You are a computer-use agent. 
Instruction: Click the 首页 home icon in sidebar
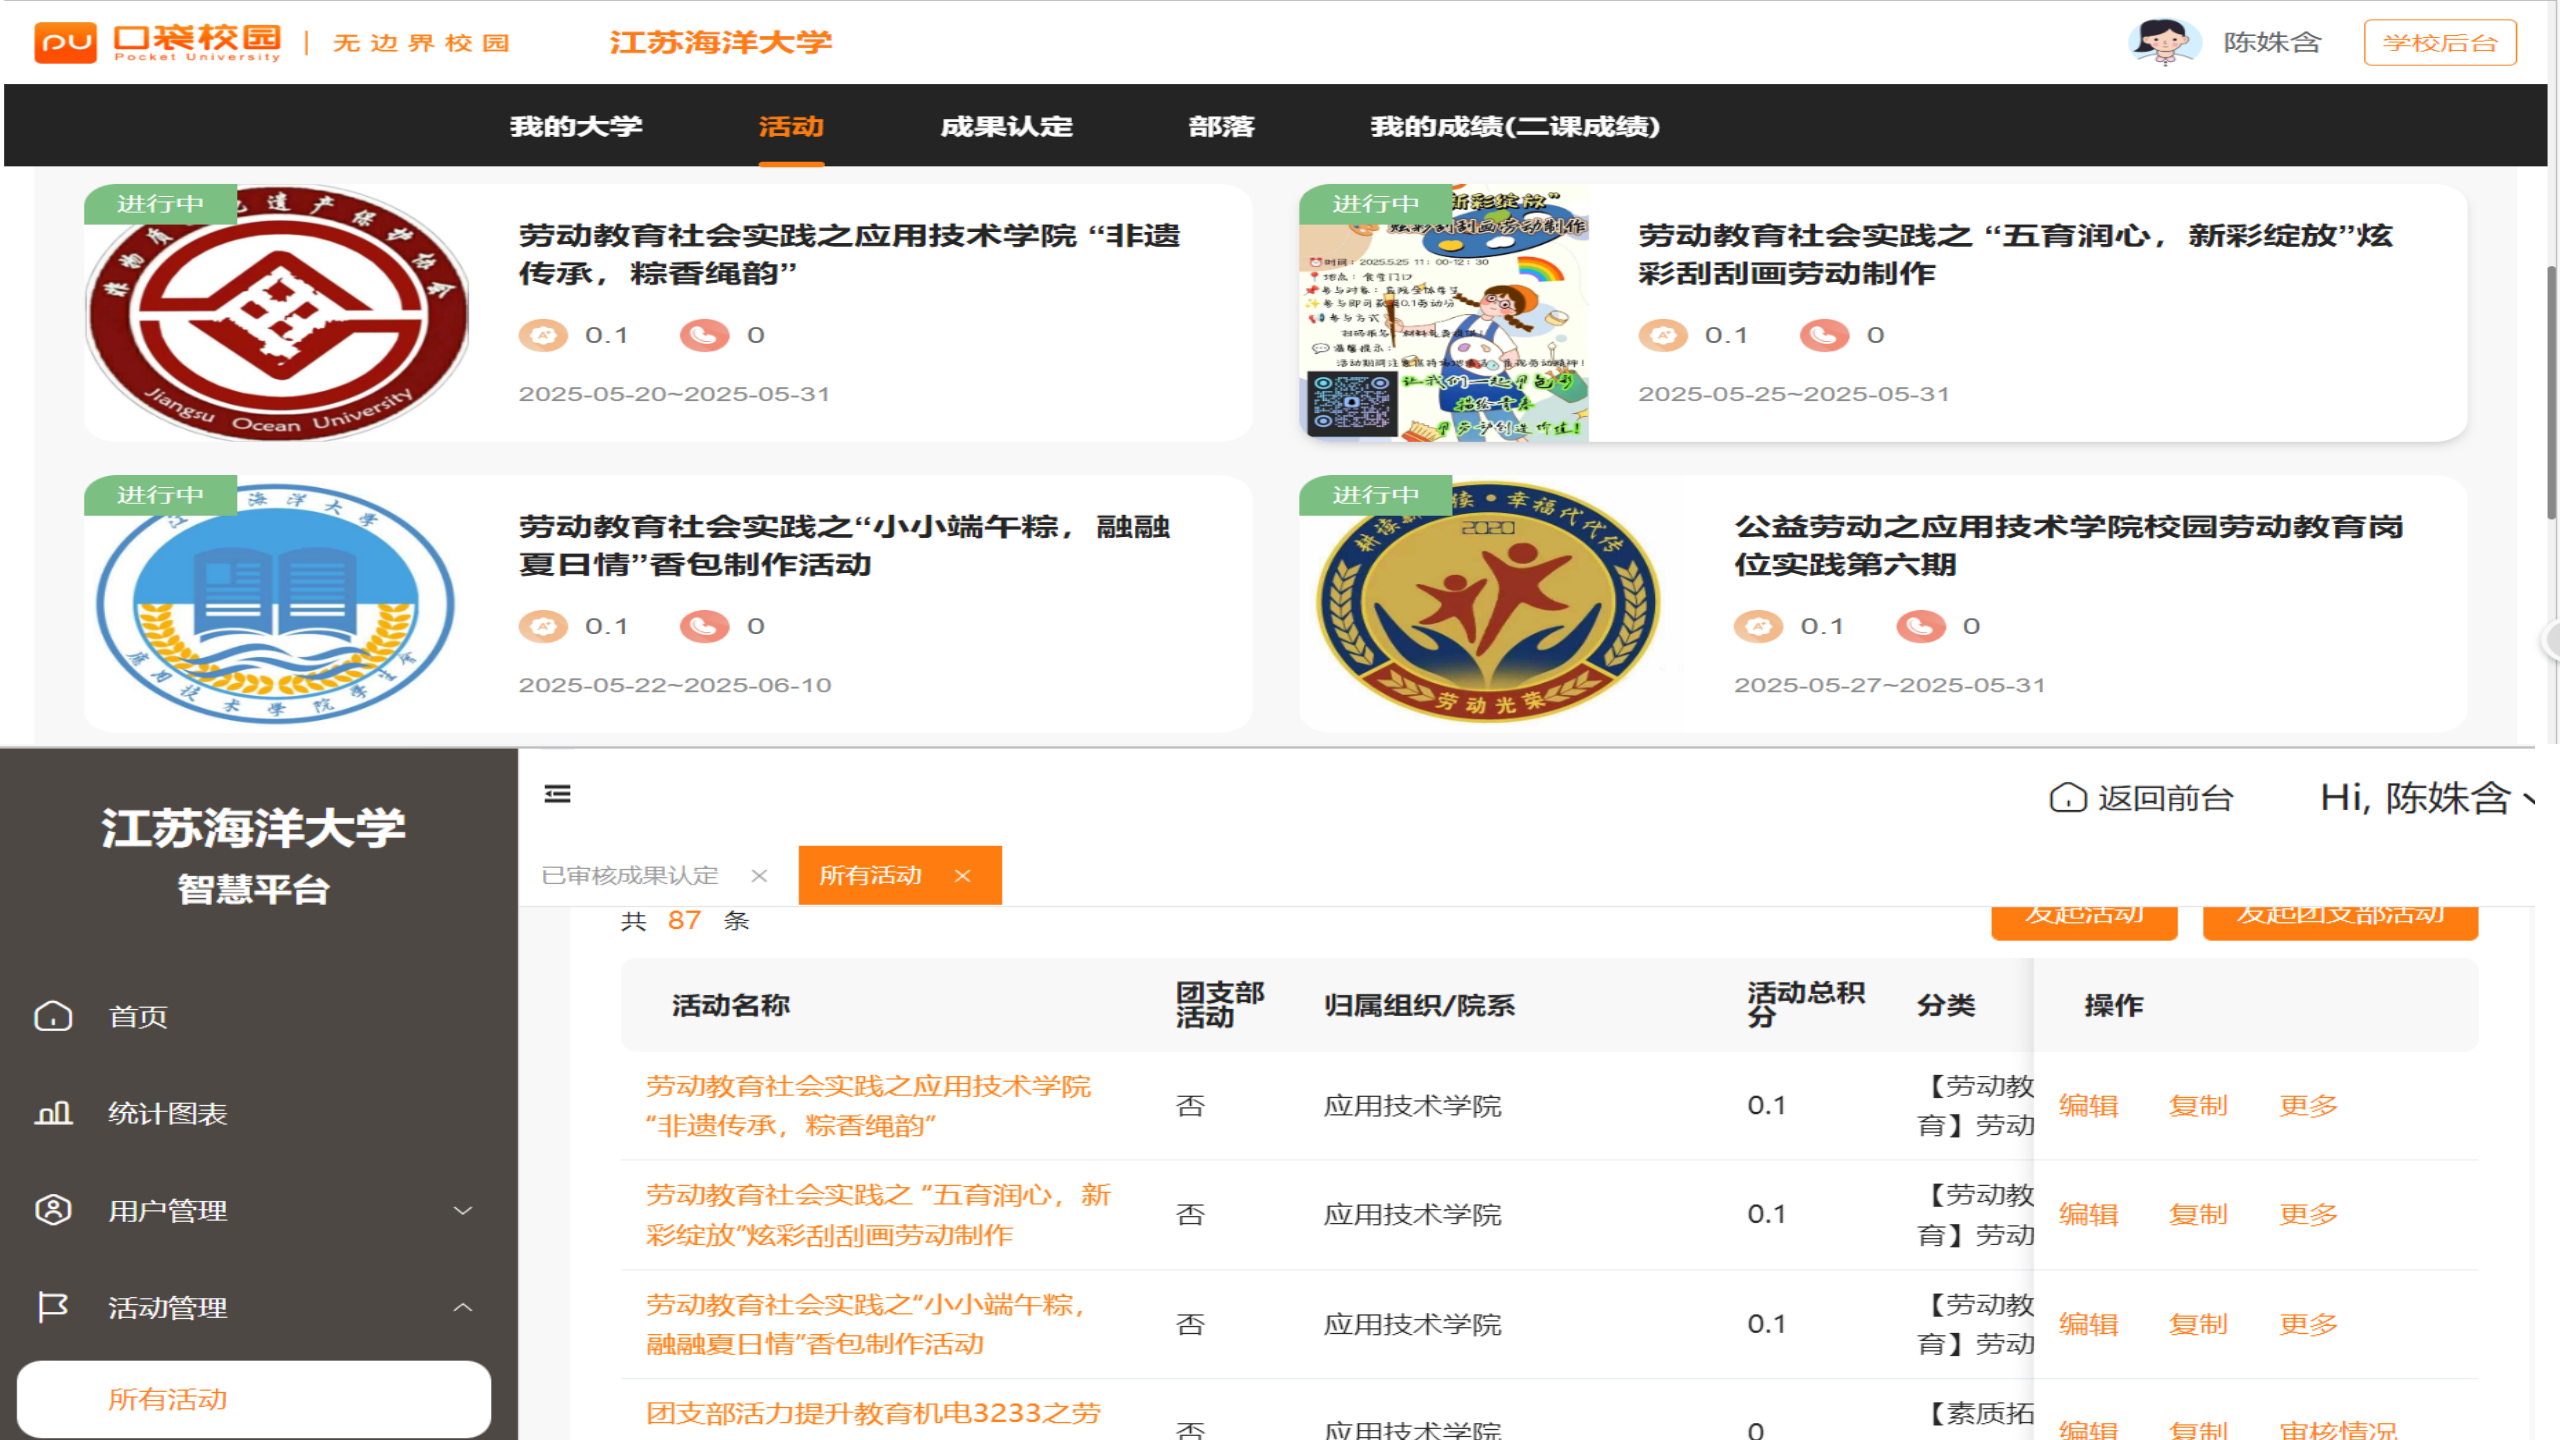coord(53,1016)
